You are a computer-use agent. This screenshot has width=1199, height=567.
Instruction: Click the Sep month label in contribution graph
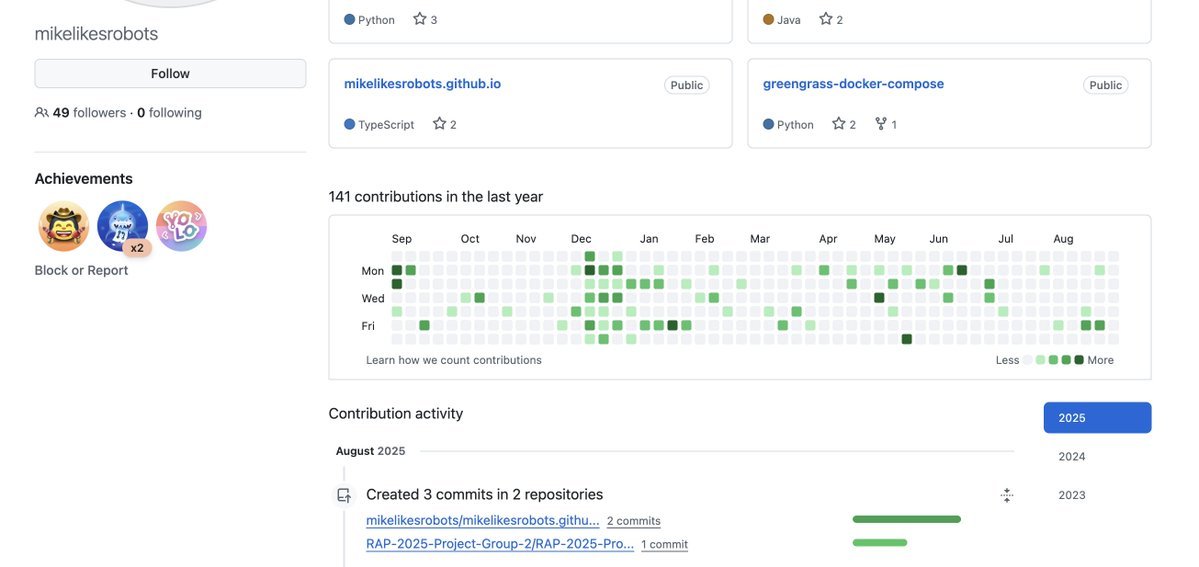point(401,239)
